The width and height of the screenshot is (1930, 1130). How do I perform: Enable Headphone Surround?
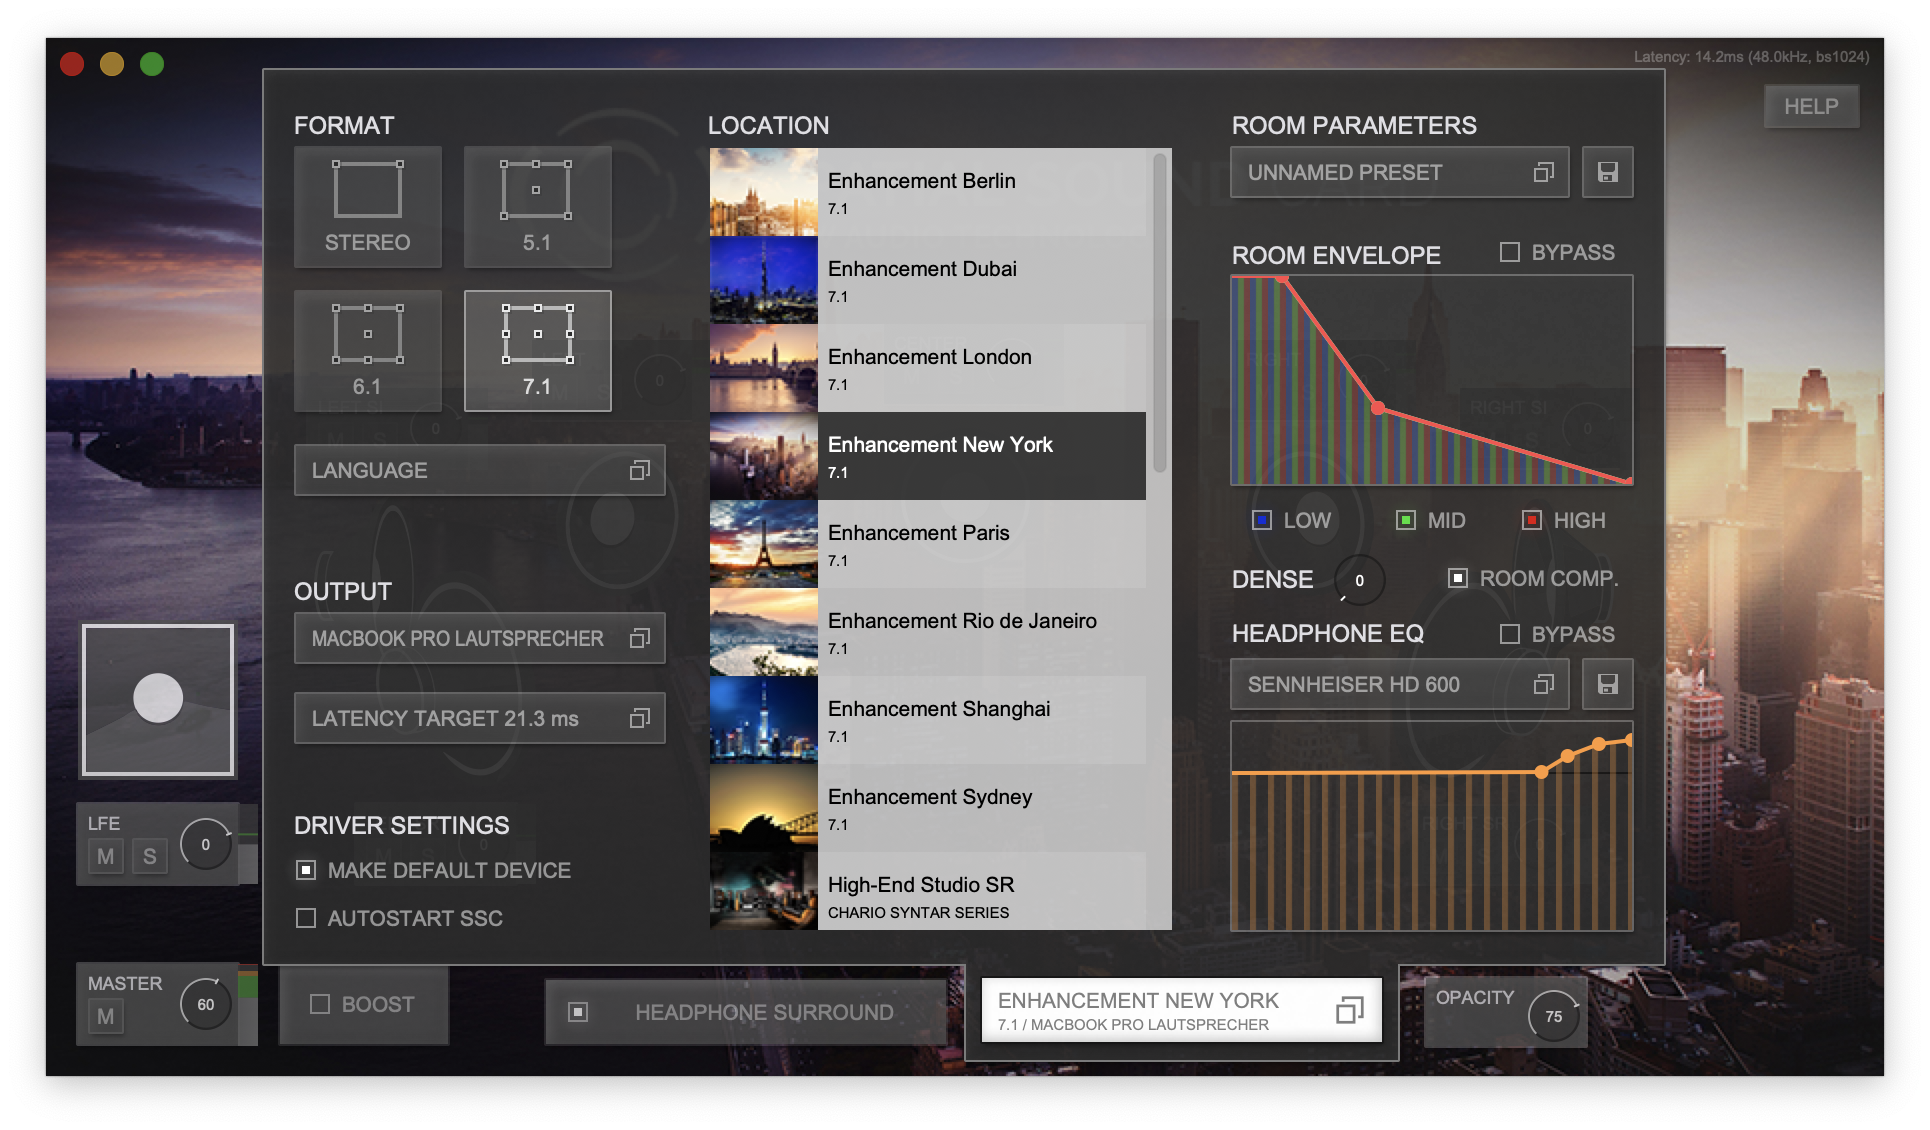click(577, 1011)
